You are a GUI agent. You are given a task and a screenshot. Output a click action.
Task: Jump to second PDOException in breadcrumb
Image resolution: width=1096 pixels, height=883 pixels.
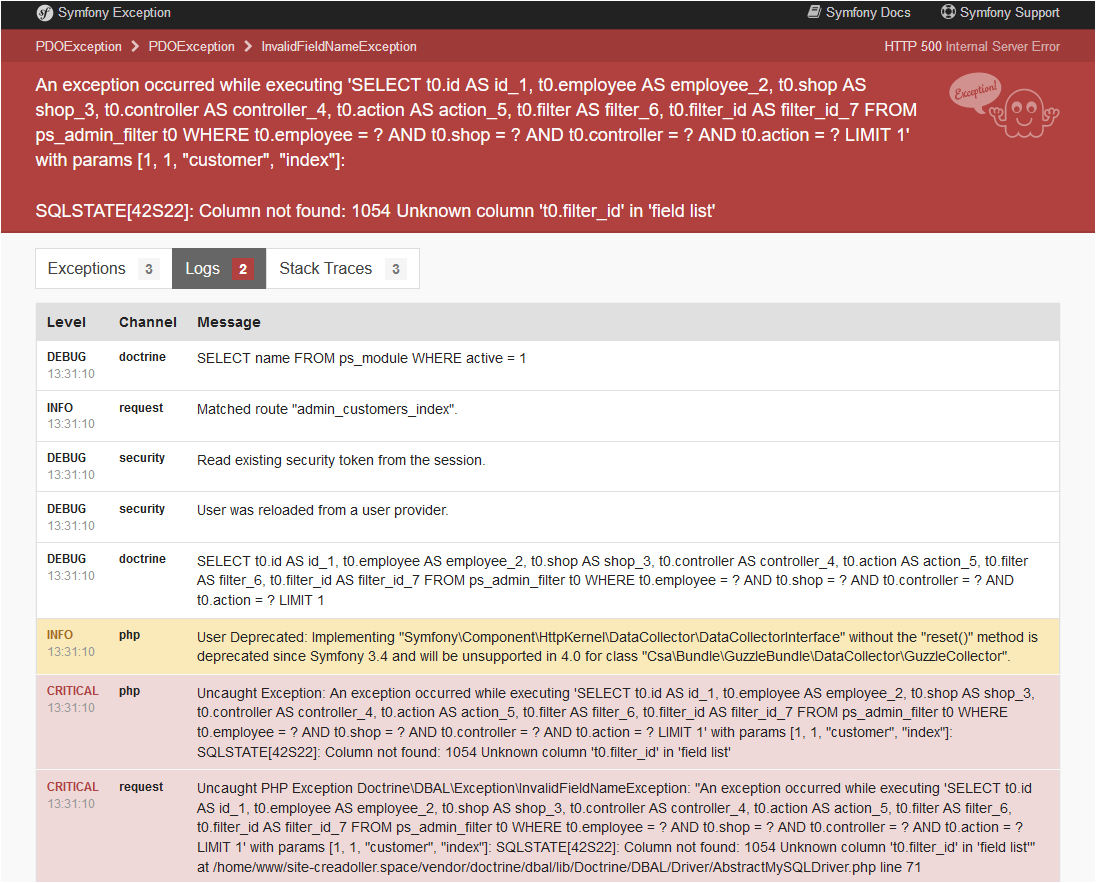tap(192, 47)
